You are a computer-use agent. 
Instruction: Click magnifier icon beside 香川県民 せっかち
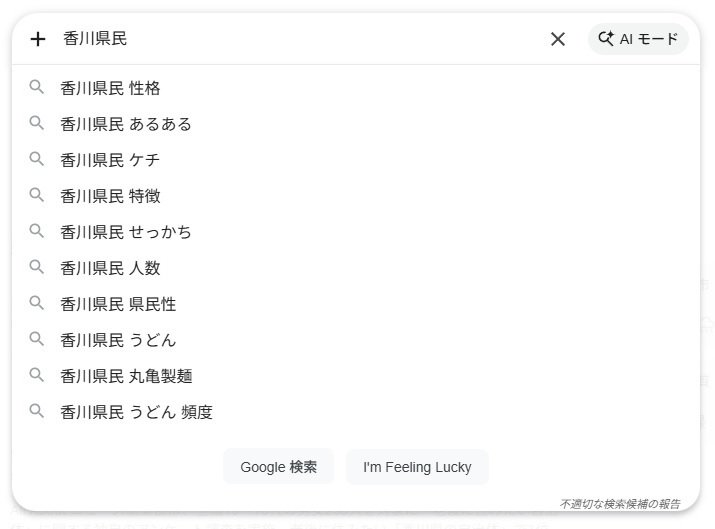pos(37,232)
